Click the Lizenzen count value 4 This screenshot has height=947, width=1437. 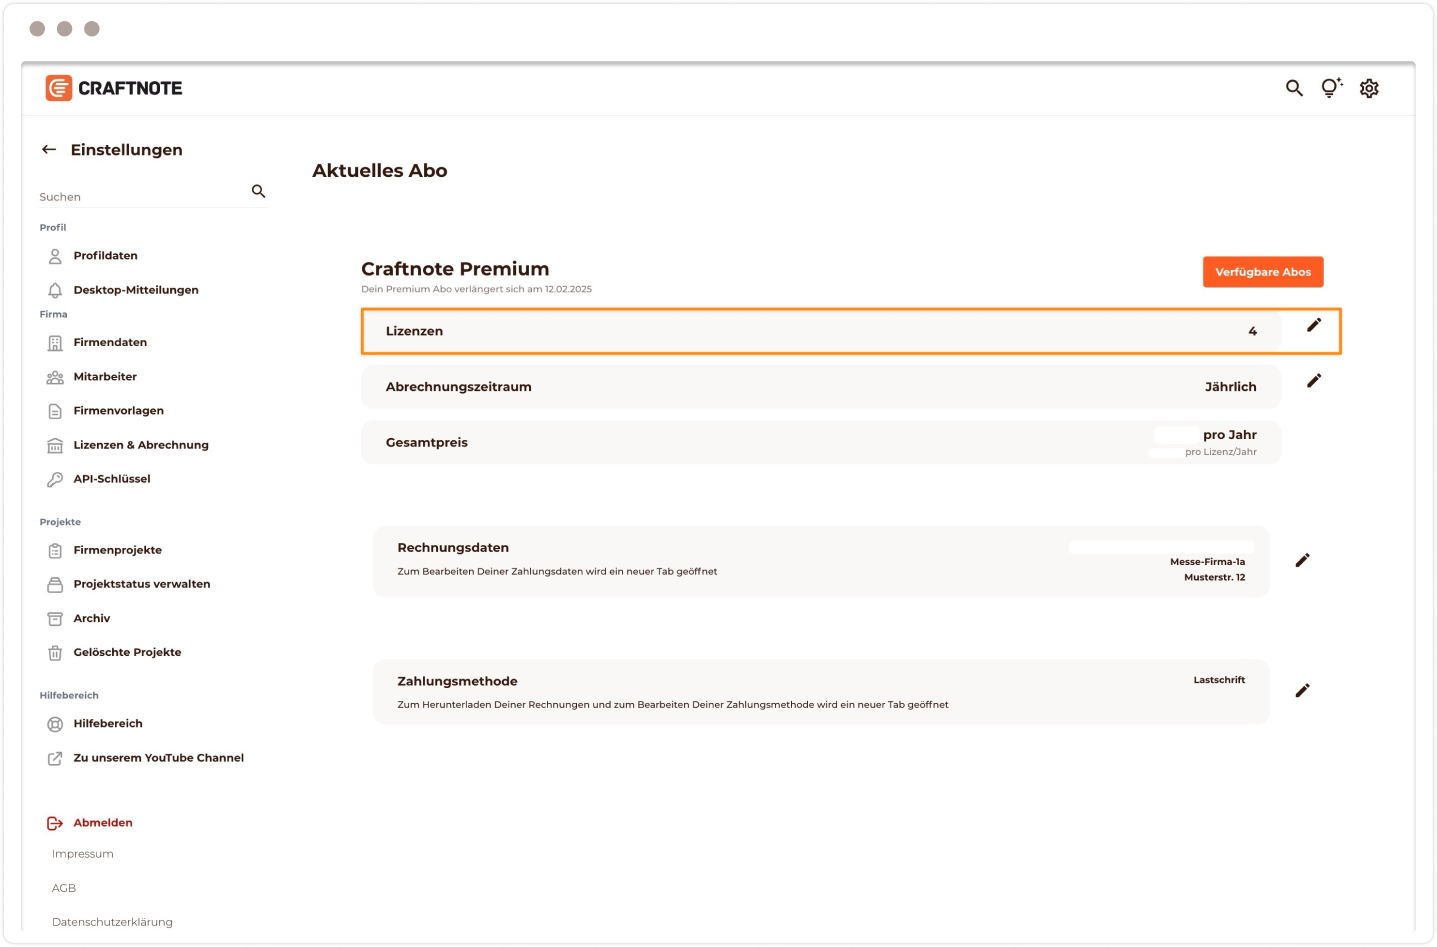(x=1252, y=331)
